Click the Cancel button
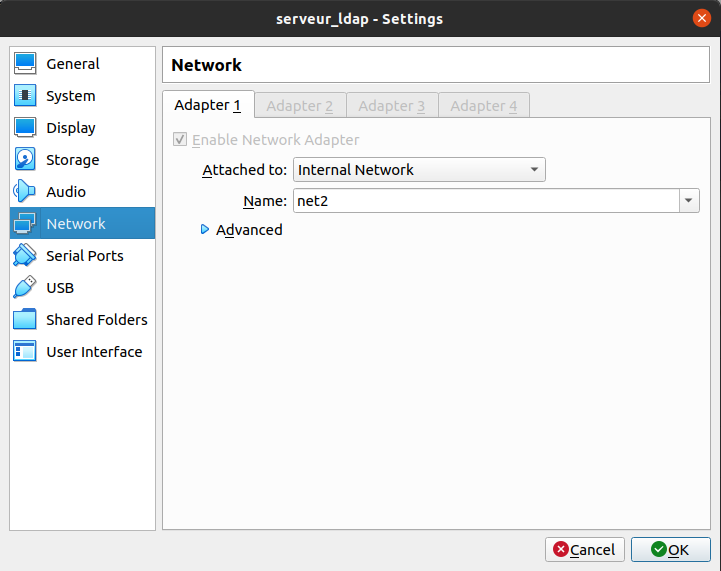Viewport: 721px width, 571px height. 585,549
